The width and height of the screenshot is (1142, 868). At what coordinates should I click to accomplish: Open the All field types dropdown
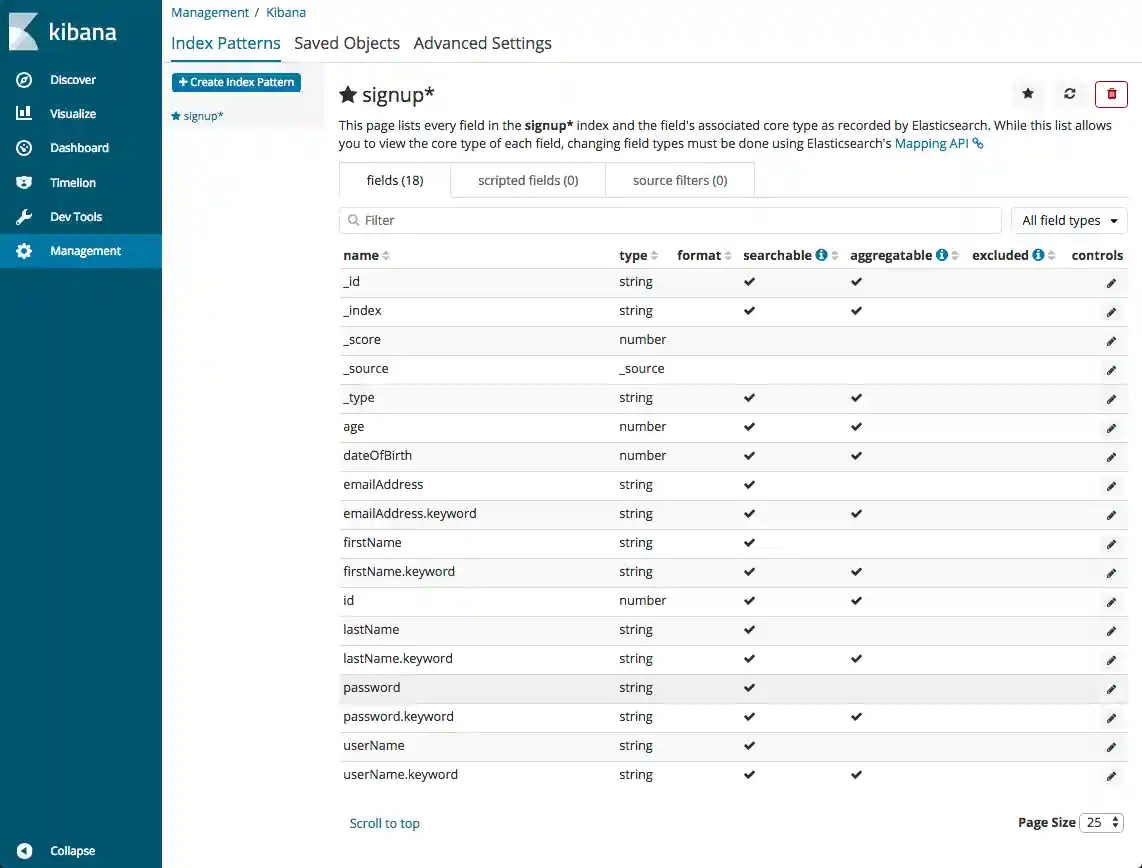[x=1069, y=220]
